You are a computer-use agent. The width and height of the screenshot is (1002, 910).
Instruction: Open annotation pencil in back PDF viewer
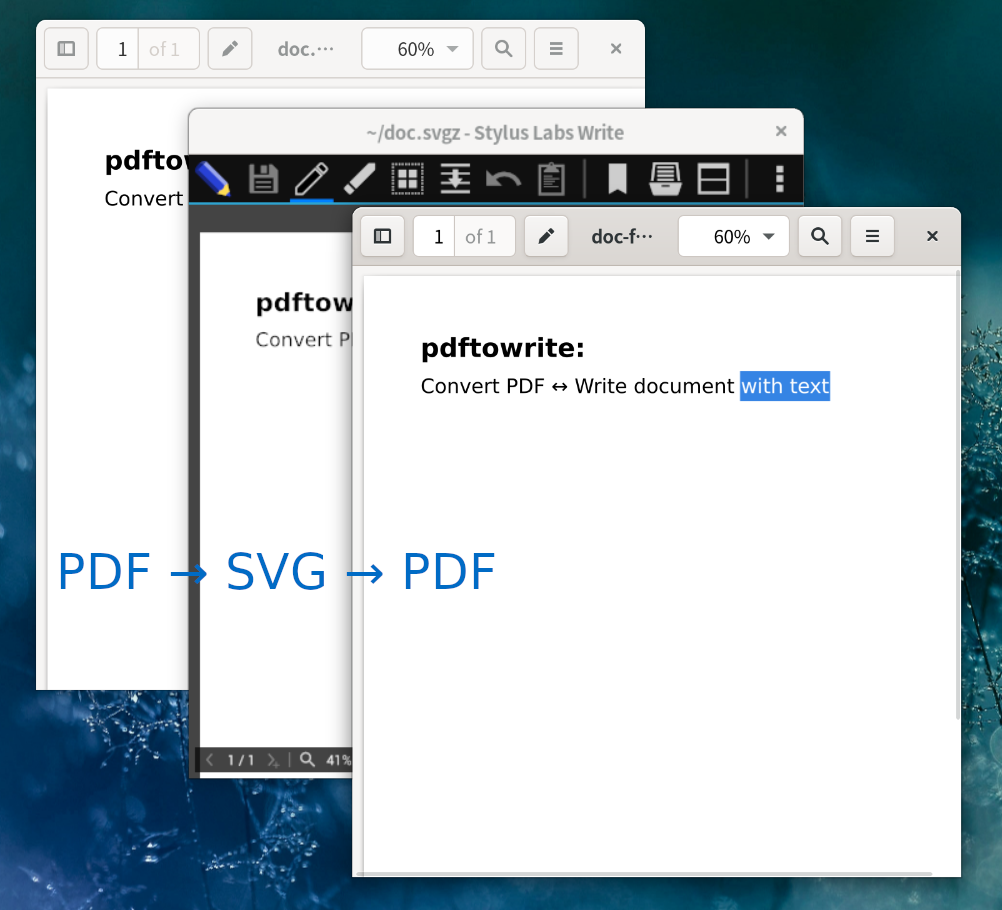click(x=230, y=49)
